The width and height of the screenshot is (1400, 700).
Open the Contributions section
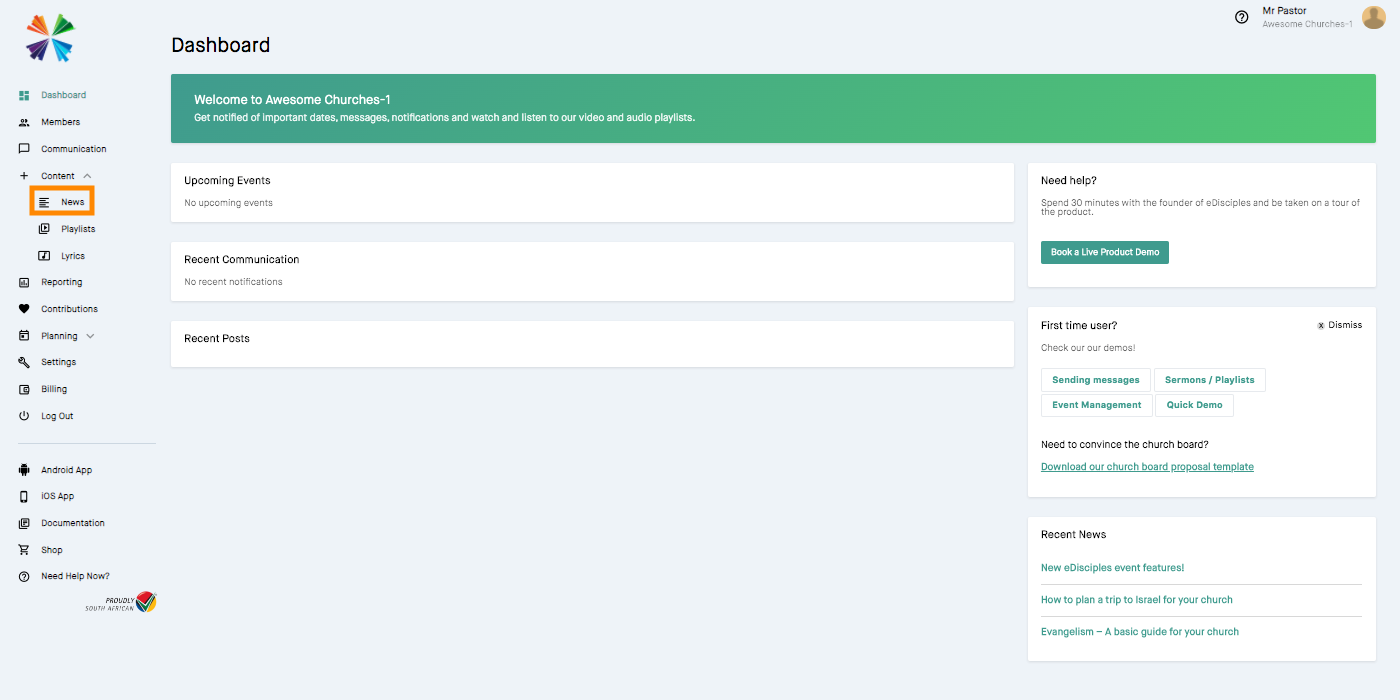click(x=69, y=308)
